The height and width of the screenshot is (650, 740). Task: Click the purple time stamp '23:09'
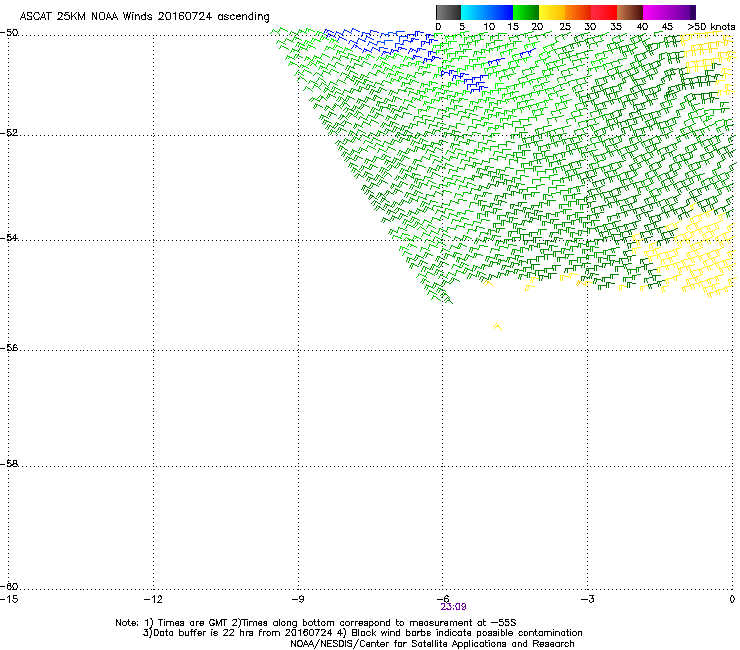coord(454,607)
